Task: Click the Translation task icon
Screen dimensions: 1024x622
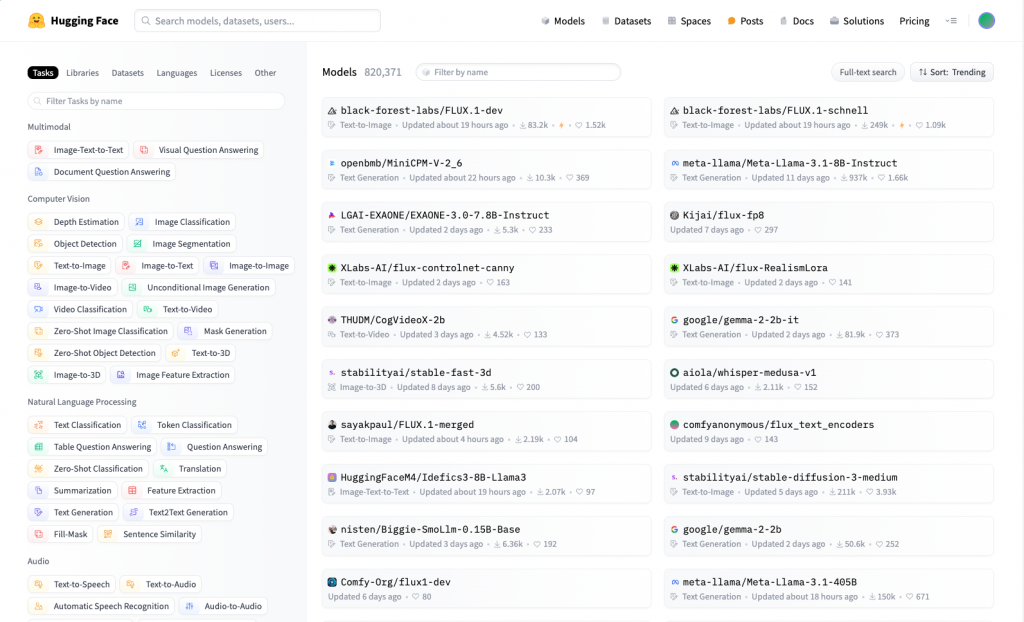Action: 164,468
